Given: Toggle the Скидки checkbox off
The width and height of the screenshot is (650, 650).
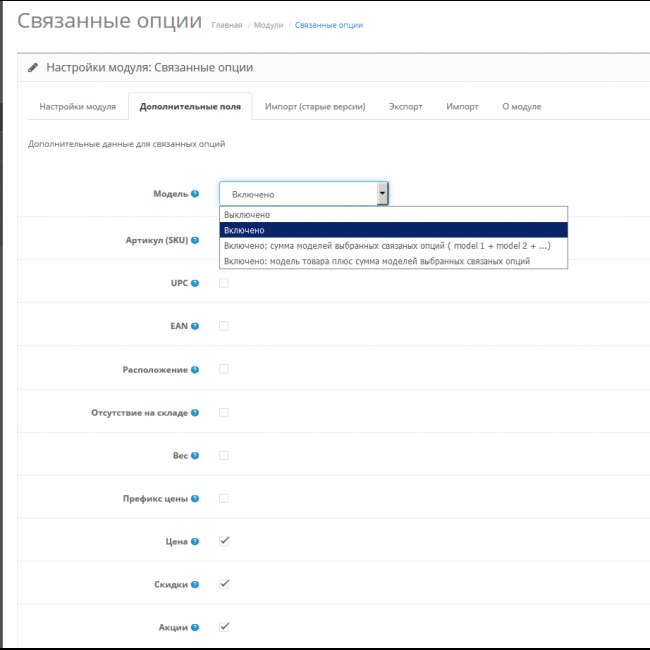Looking at the screenshot, I should click(x=224, y=584).
